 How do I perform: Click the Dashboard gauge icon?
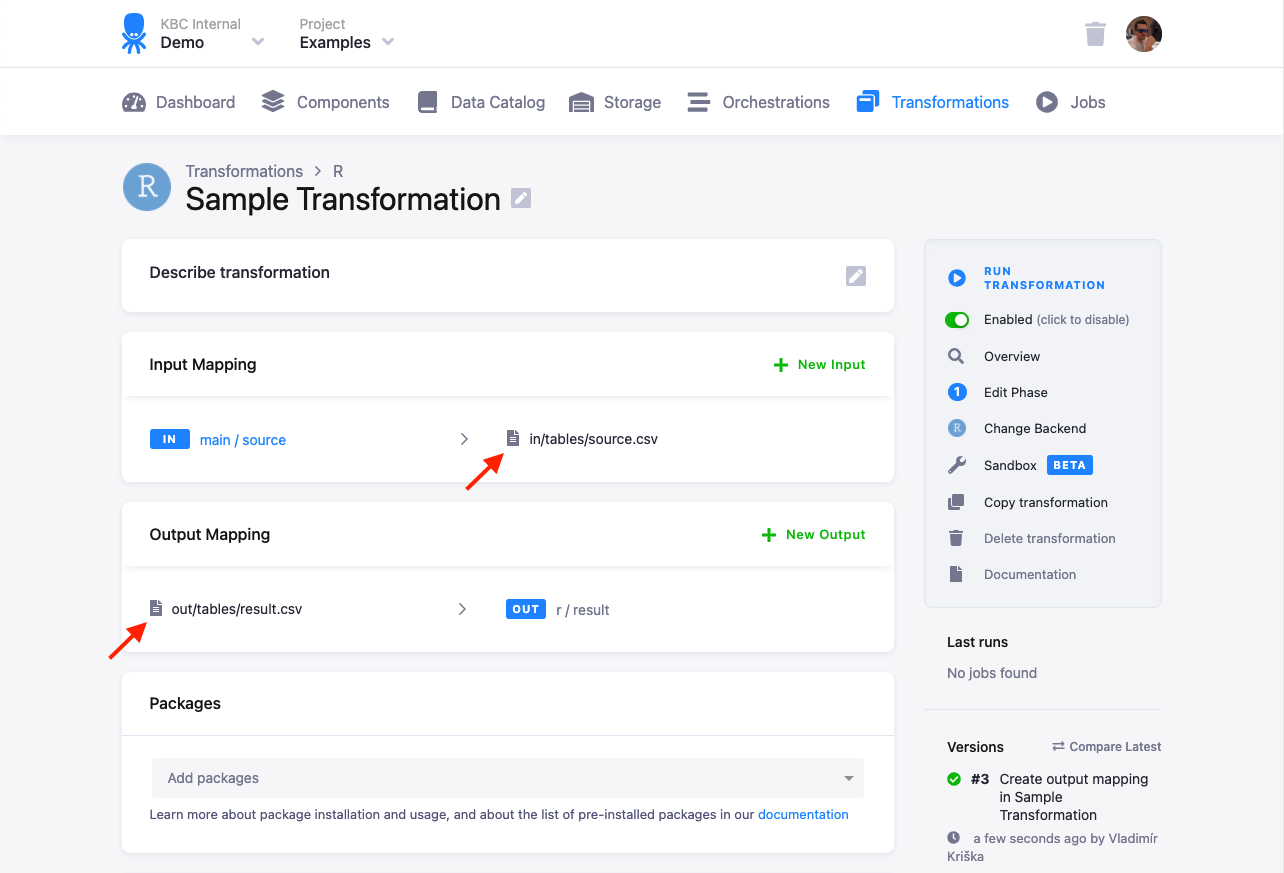click(x=134, y=102)
